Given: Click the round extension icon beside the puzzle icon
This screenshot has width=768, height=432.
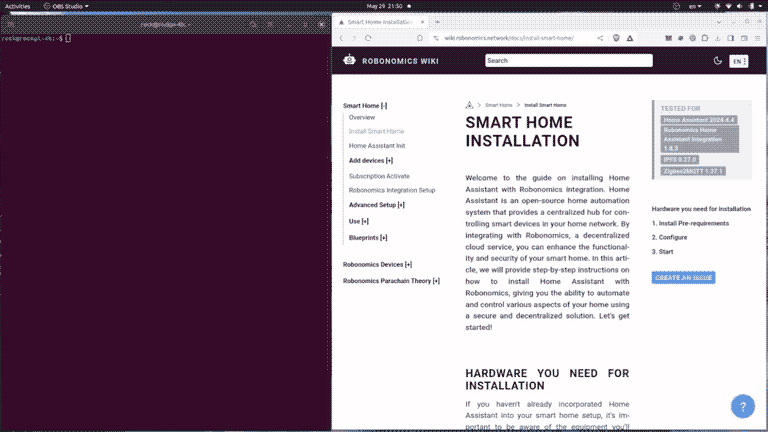Looking at the screenshot, I should coord(693,38).
